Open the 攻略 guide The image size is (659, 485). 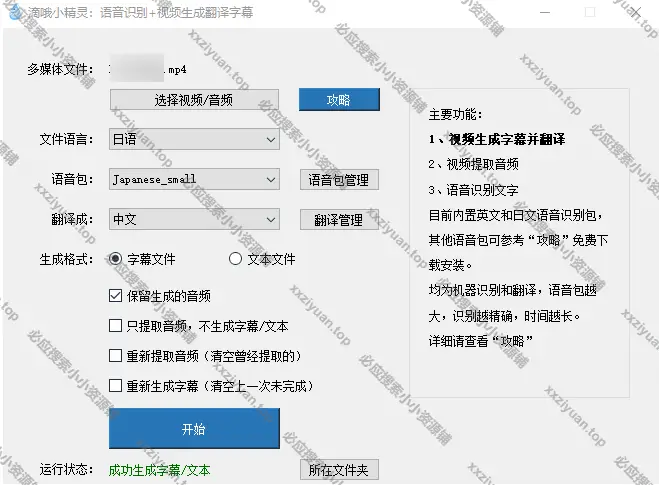pyautogui.click(x=339, y=100)
